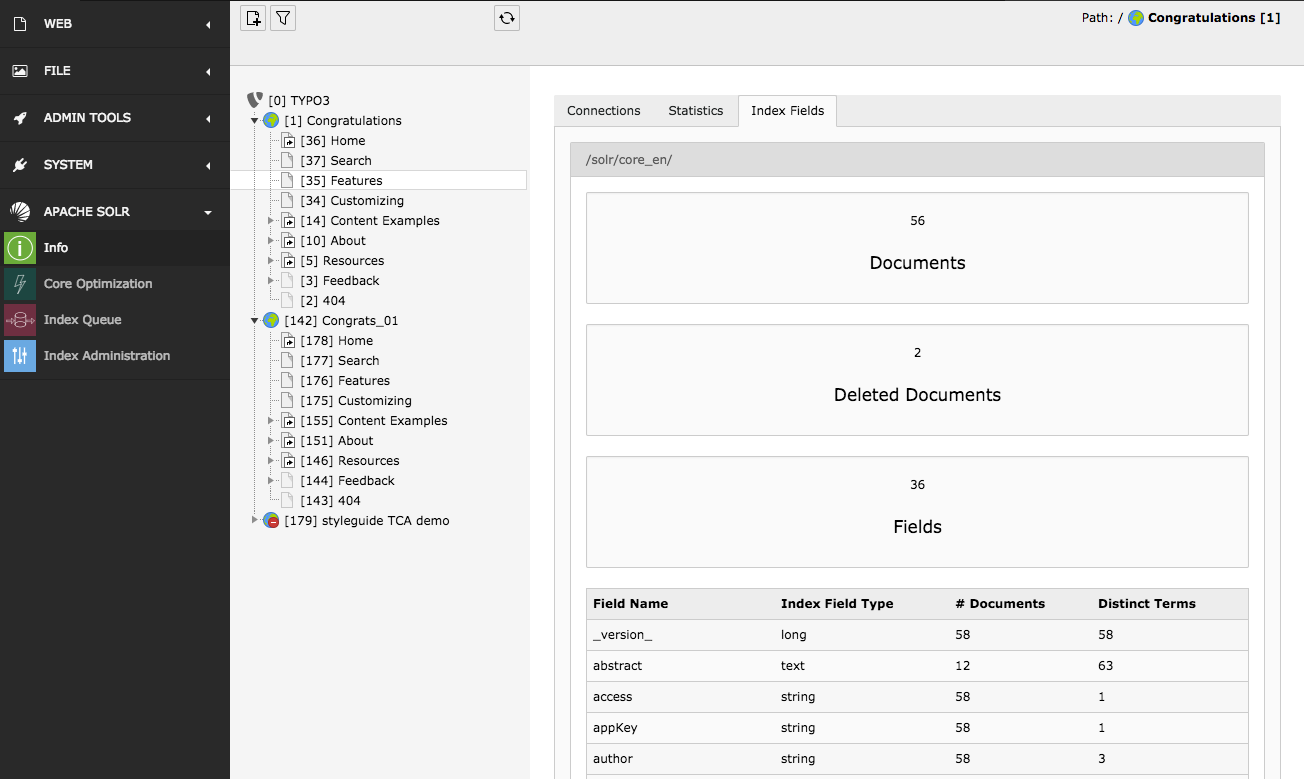Collapse the APACHE SOLR menu section
Image resolution: width=1304 pixels, height=779 pixels.
208,212
